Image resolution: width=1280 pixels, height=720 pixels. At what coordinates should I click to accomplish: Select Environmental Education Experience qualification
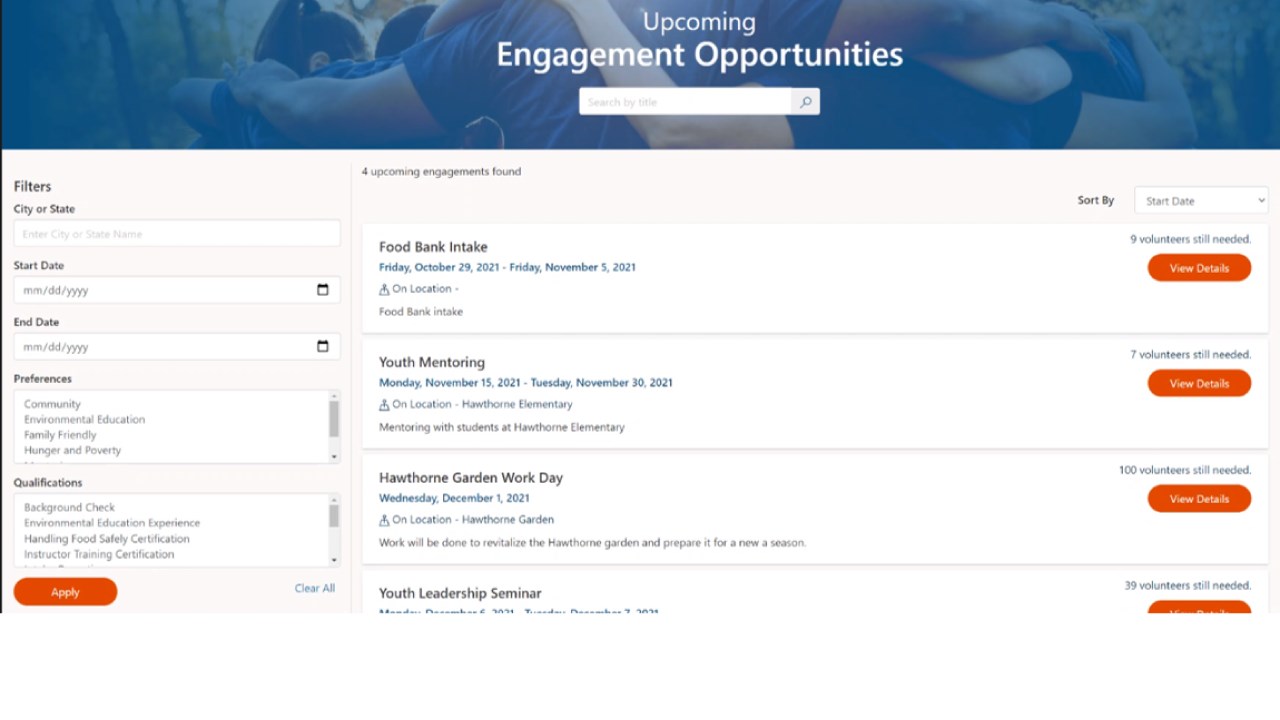pyautogui.click(x=112, y=523)
